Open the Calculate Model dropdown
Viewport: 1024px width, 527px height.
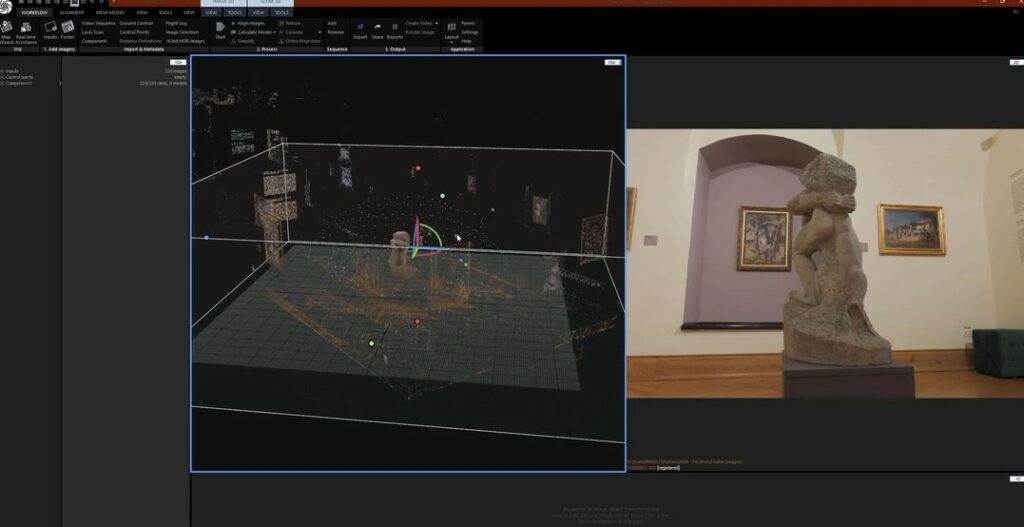pos(276,32)
